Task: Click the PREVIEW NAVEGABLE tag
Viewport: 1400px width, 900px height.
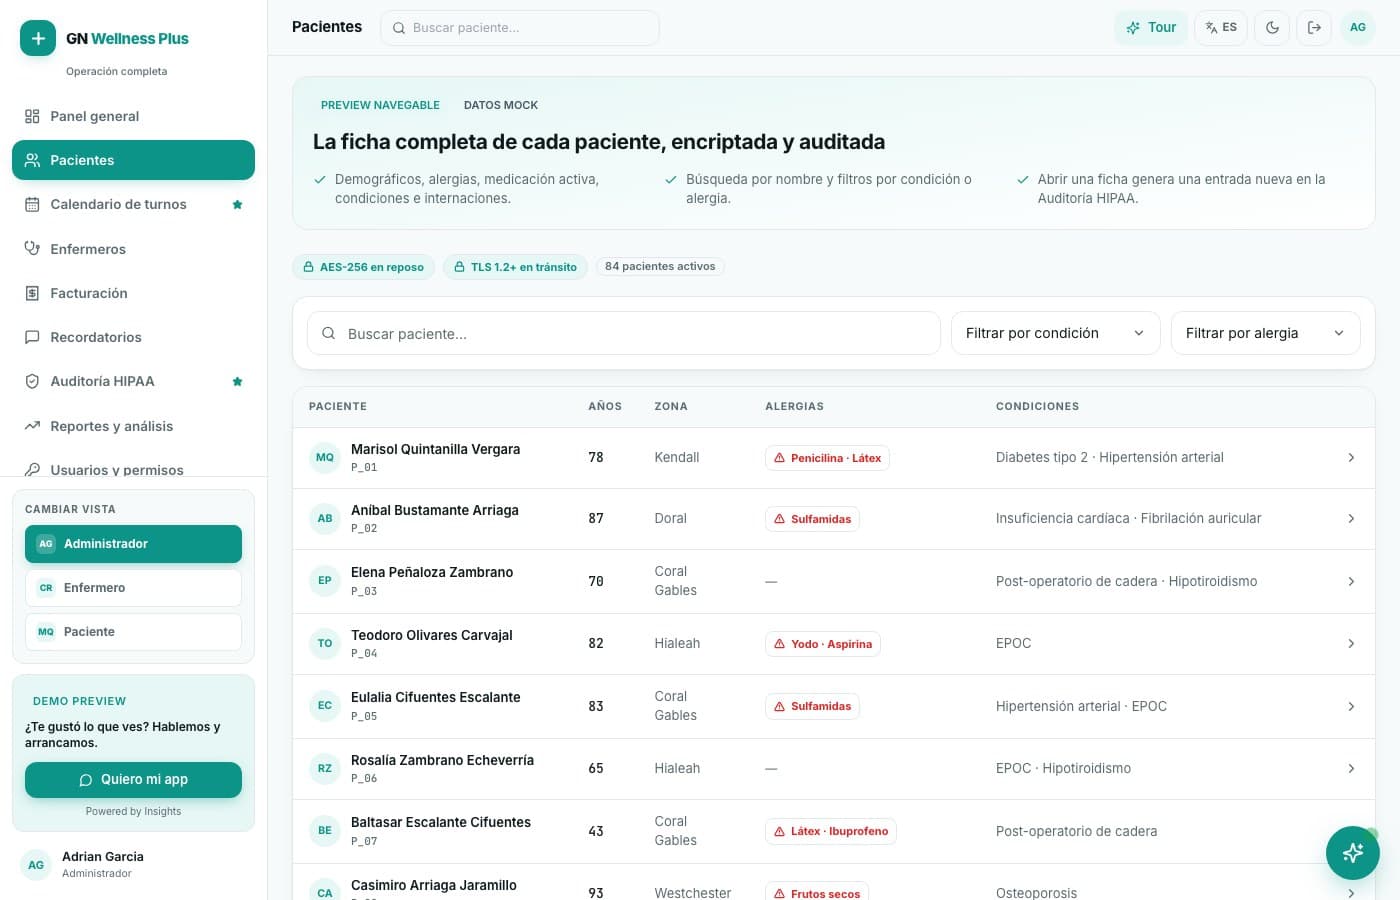Action: [x=380, y=105]
